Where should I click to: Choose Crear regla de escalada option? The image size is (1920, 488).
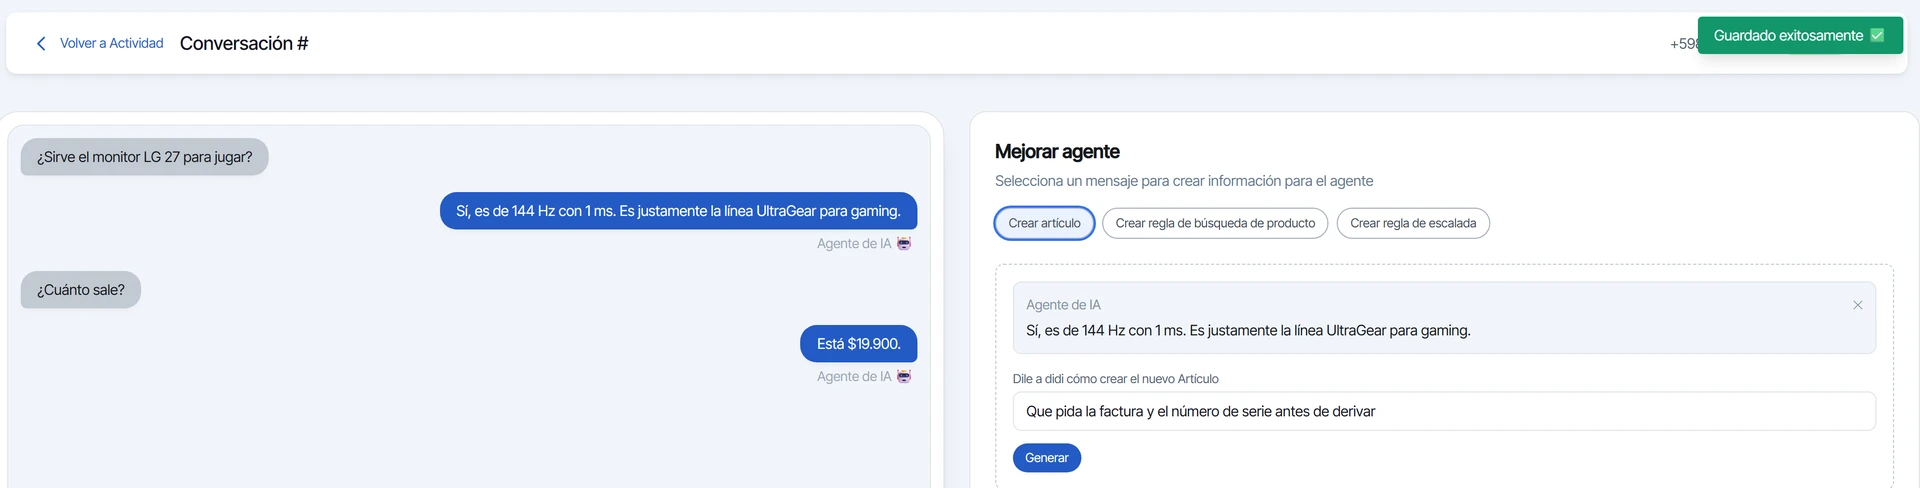(1413, 223)
